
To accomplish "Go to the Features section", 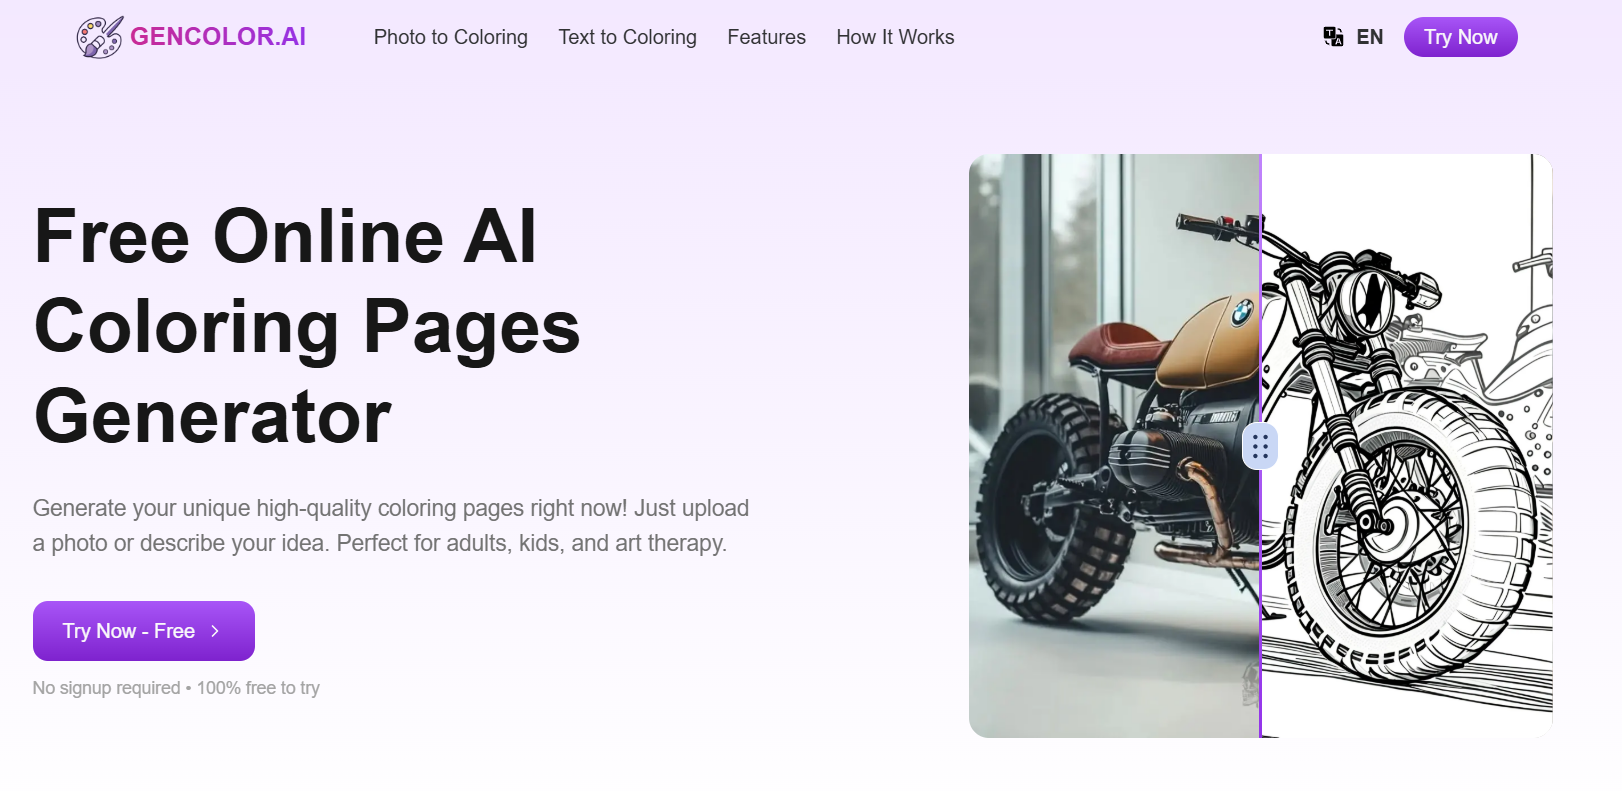I will [767, 37].
